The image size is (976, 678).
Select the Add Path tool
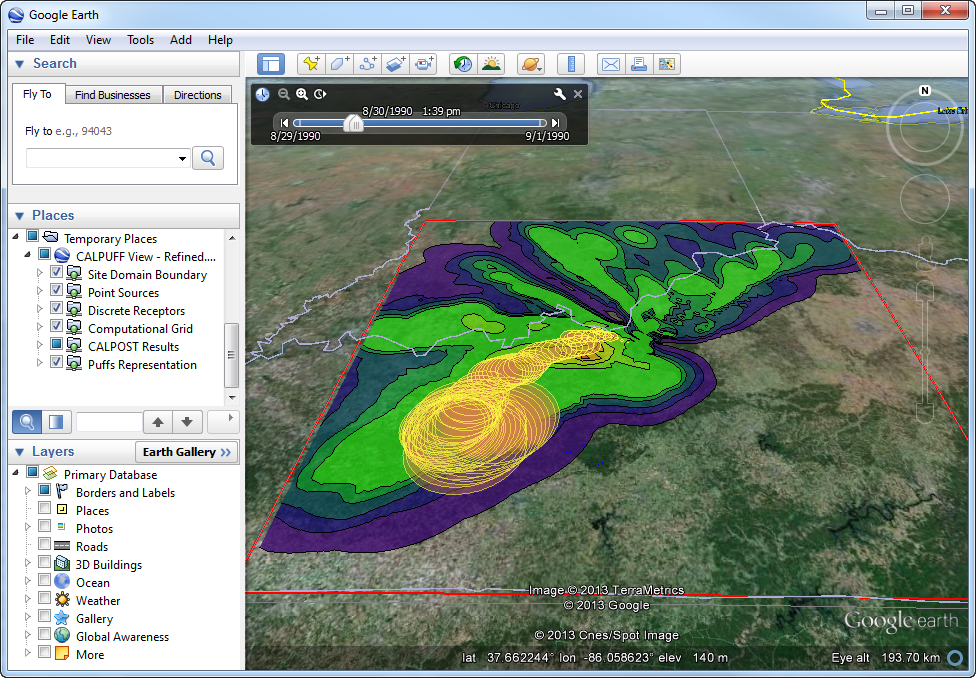[x=367, y=64]
